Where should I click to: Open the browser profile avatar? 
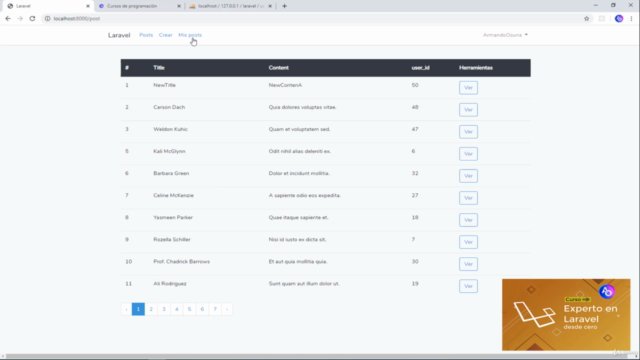619,18
